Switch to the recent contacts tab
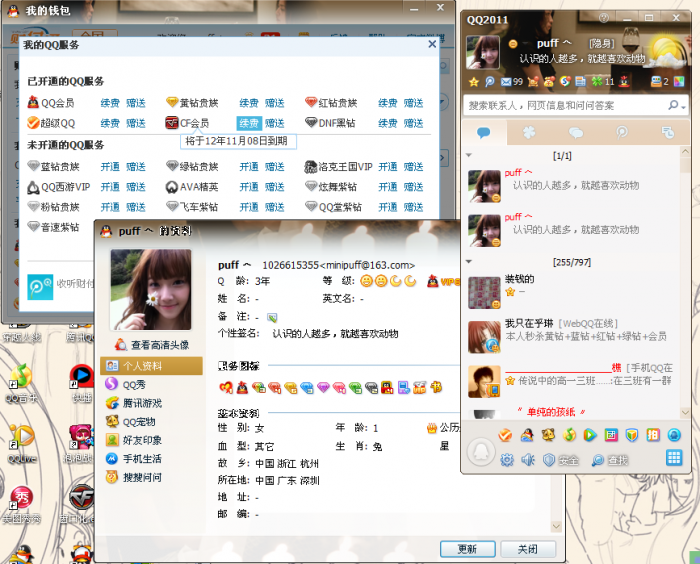700x564 pixels. tap(668, 133)
